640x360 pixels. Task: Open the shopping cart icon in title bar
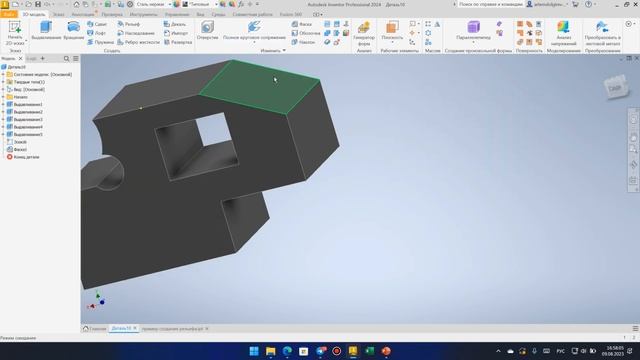point(576,4)
